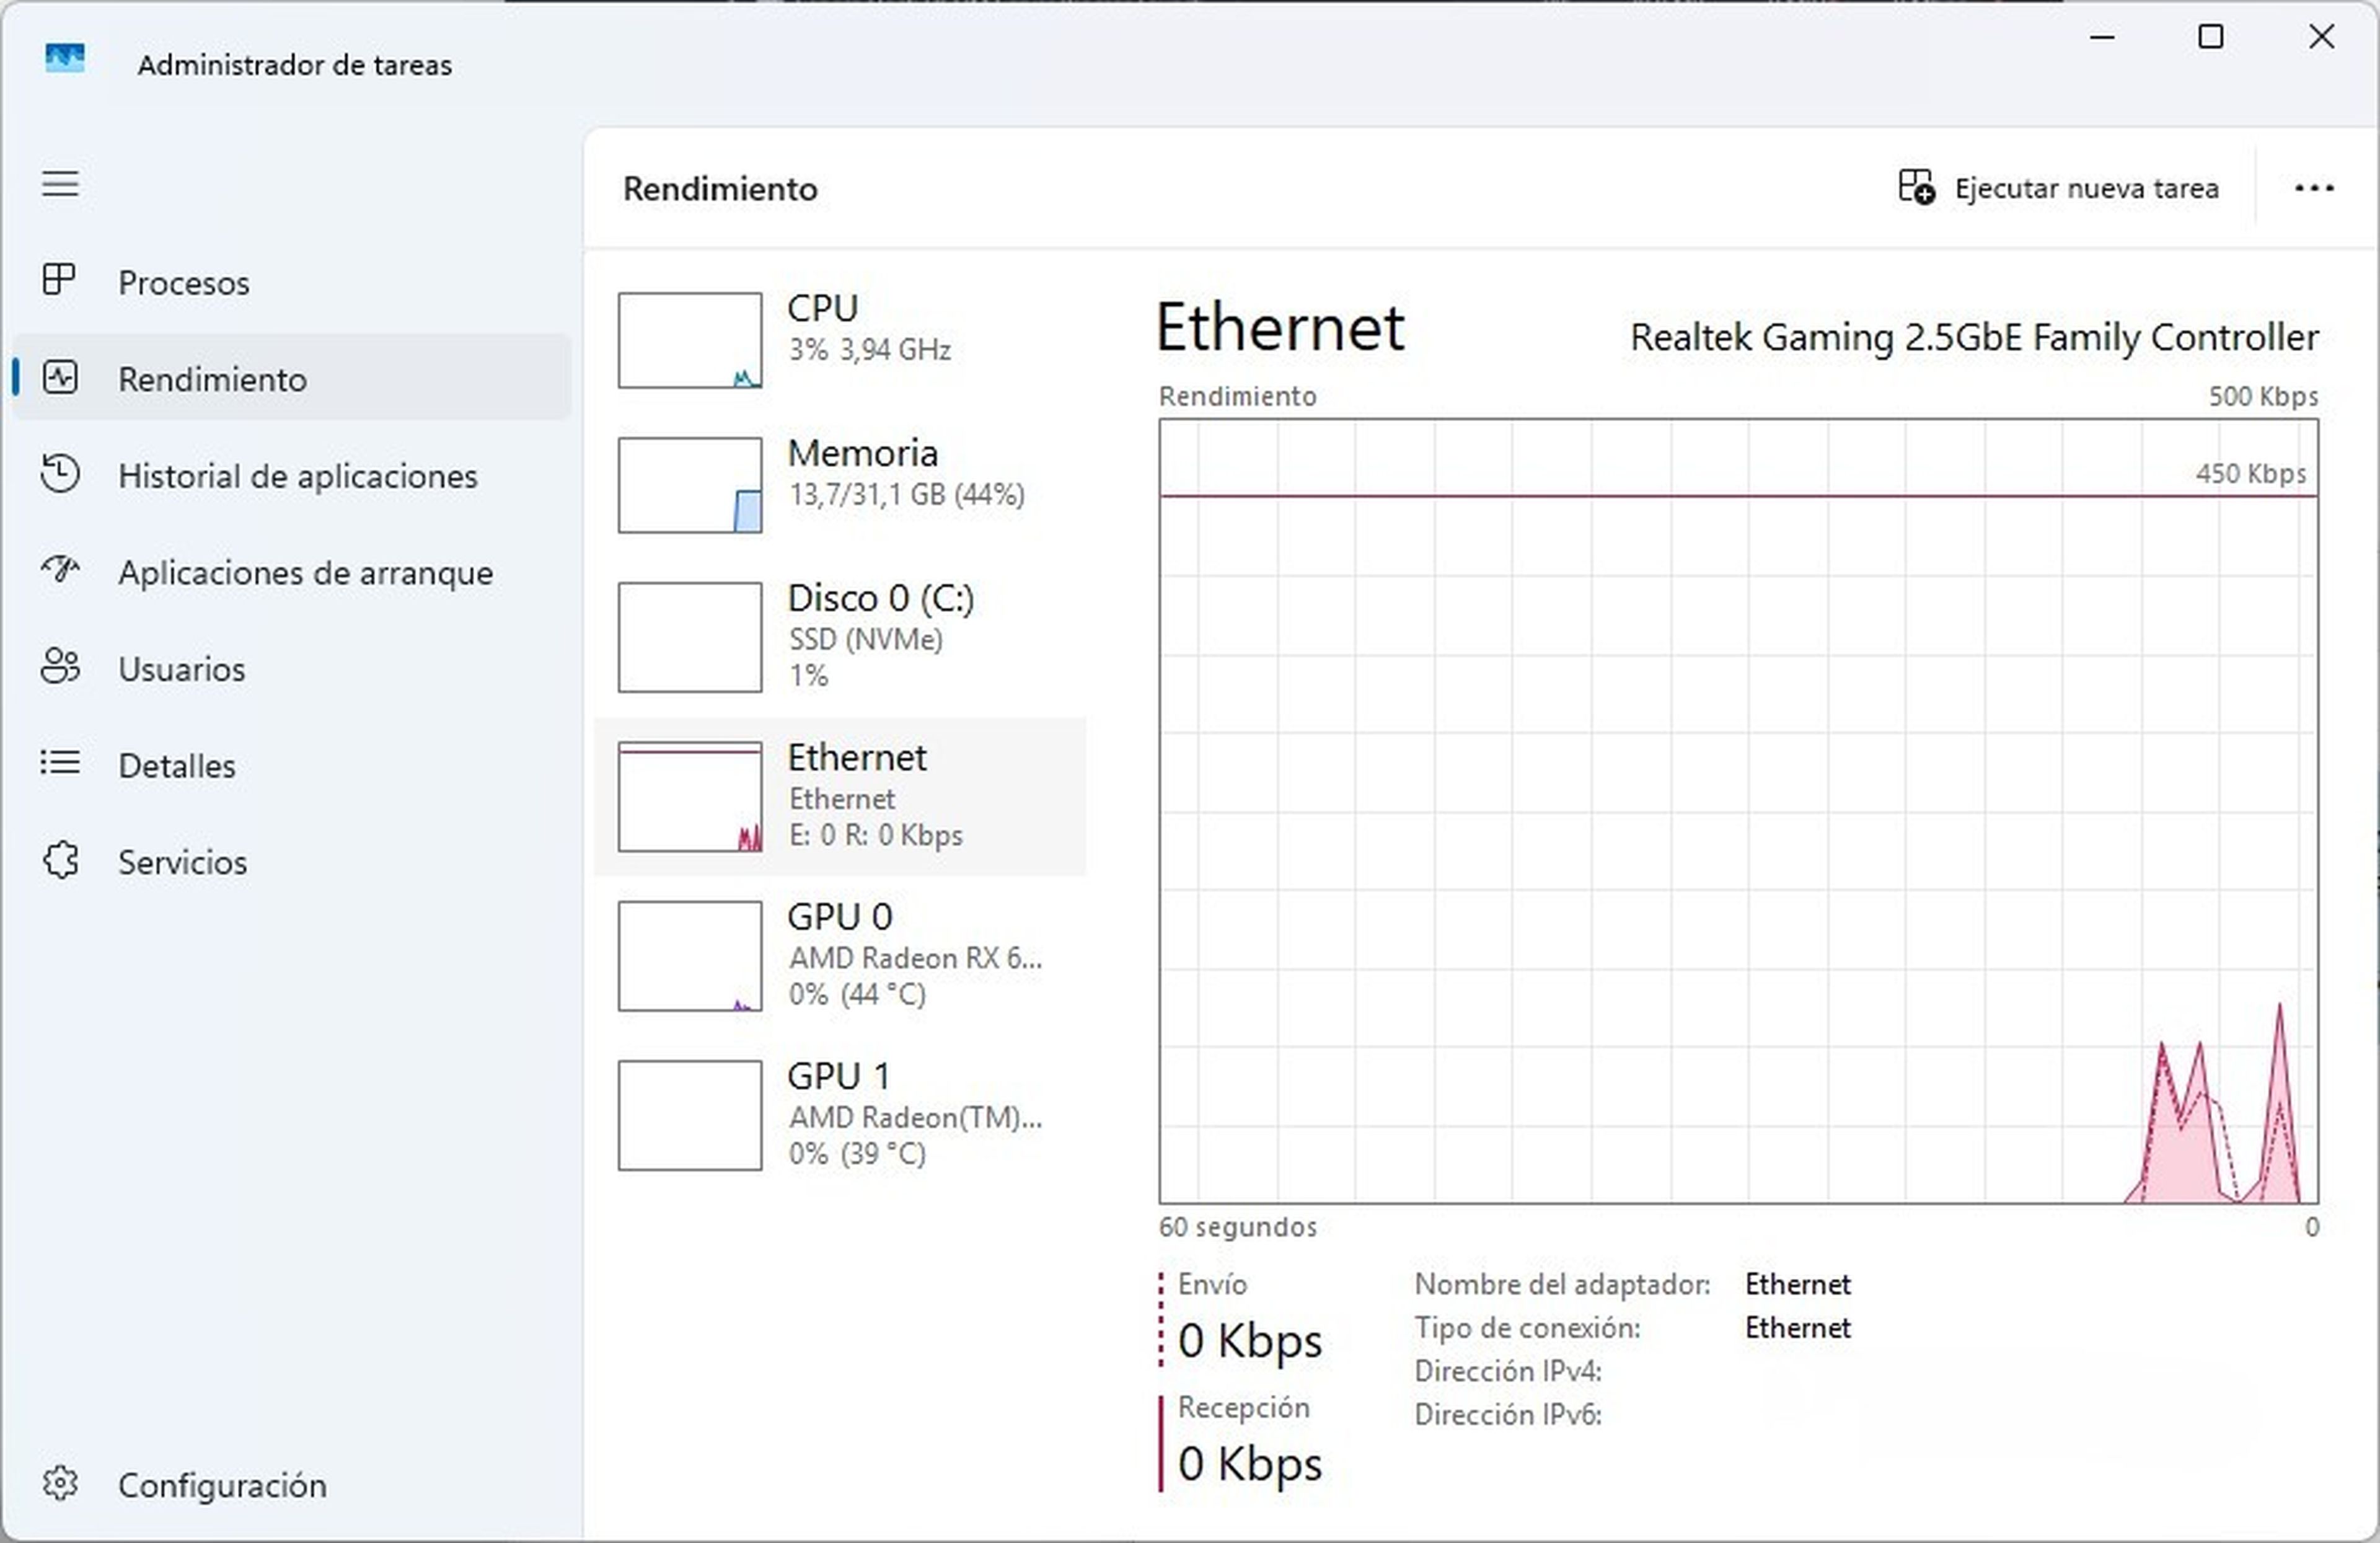Click 'Nombre del adaptador:' label
The width and height of the screenshot is (2380, 1543).
[x=1562, y=1284]
